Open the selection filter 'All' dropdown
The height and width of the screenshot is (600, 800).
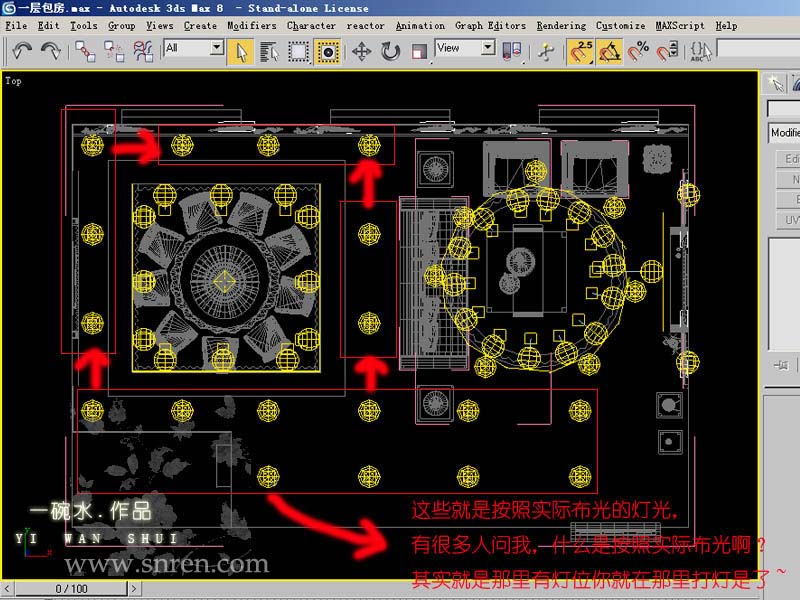pyautogui.click(x=194, y=48)
